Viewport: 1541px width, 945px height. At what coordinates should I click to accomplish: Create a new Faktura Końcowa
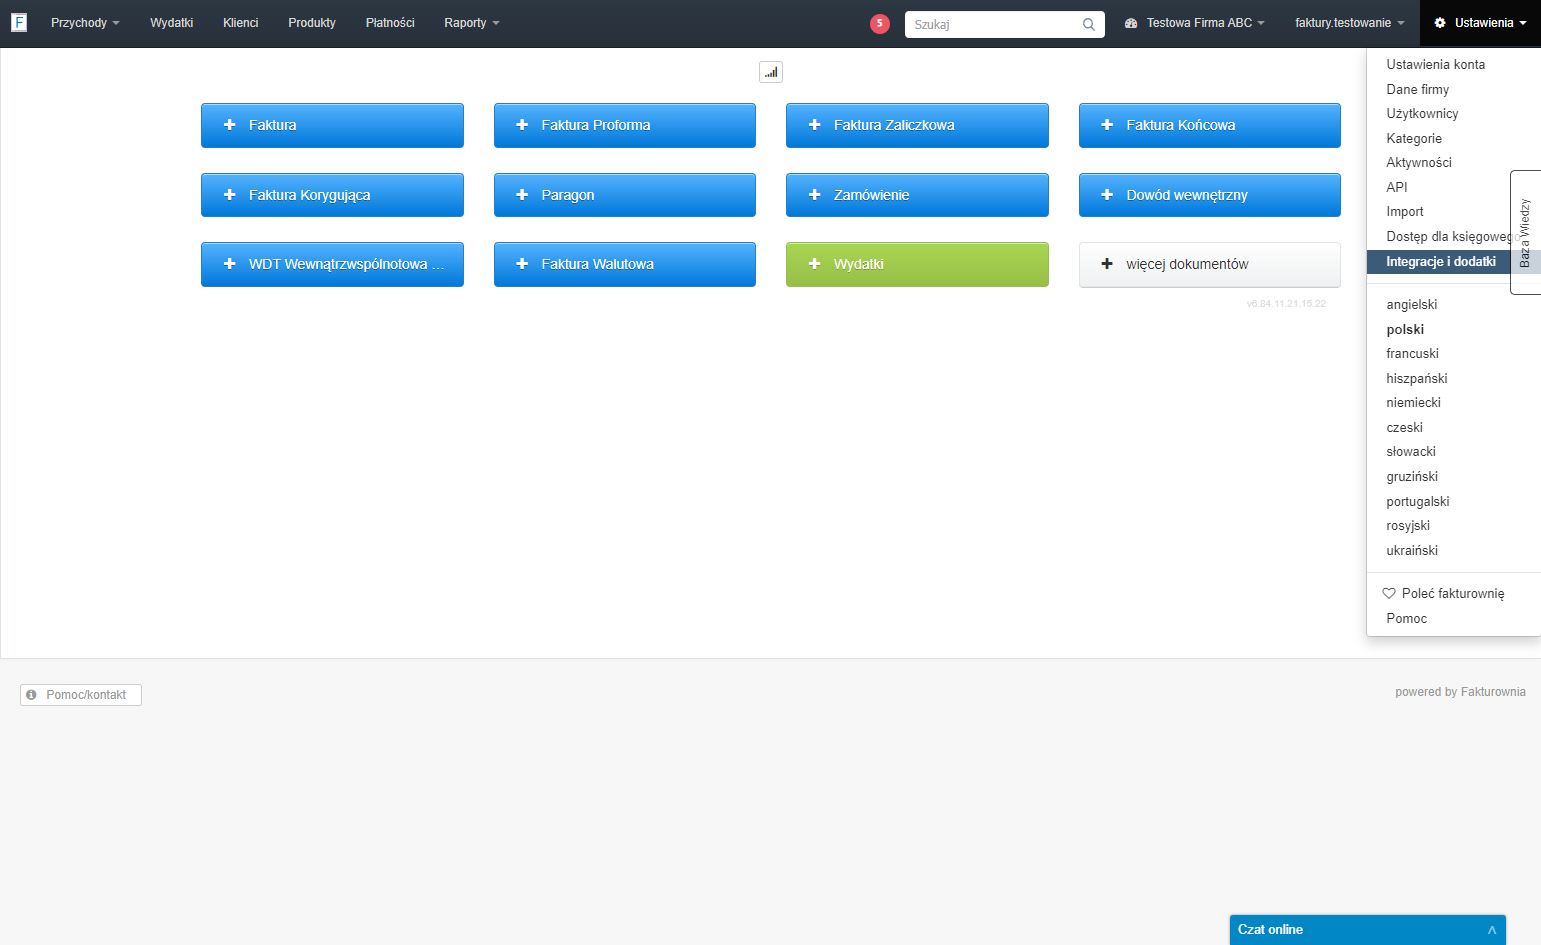click(x=1210, y=125)
